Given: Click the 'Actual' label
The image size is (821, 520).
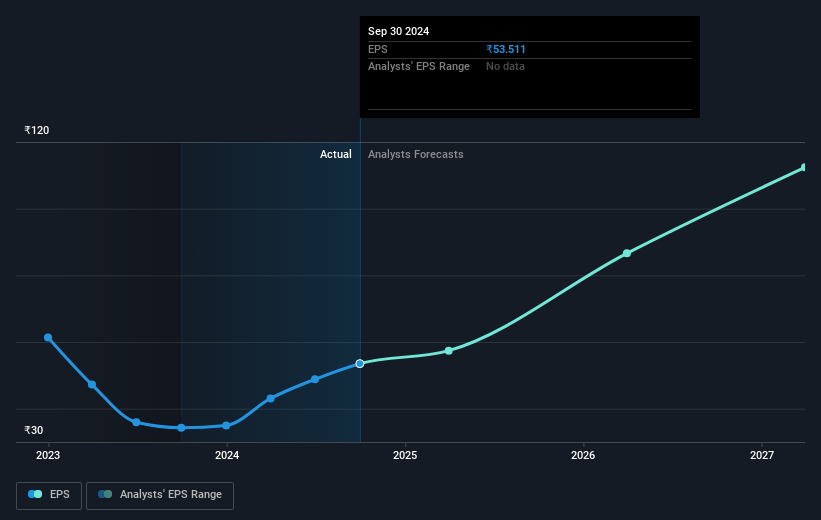Looking at the screenshot, I should tap(336, 154).
